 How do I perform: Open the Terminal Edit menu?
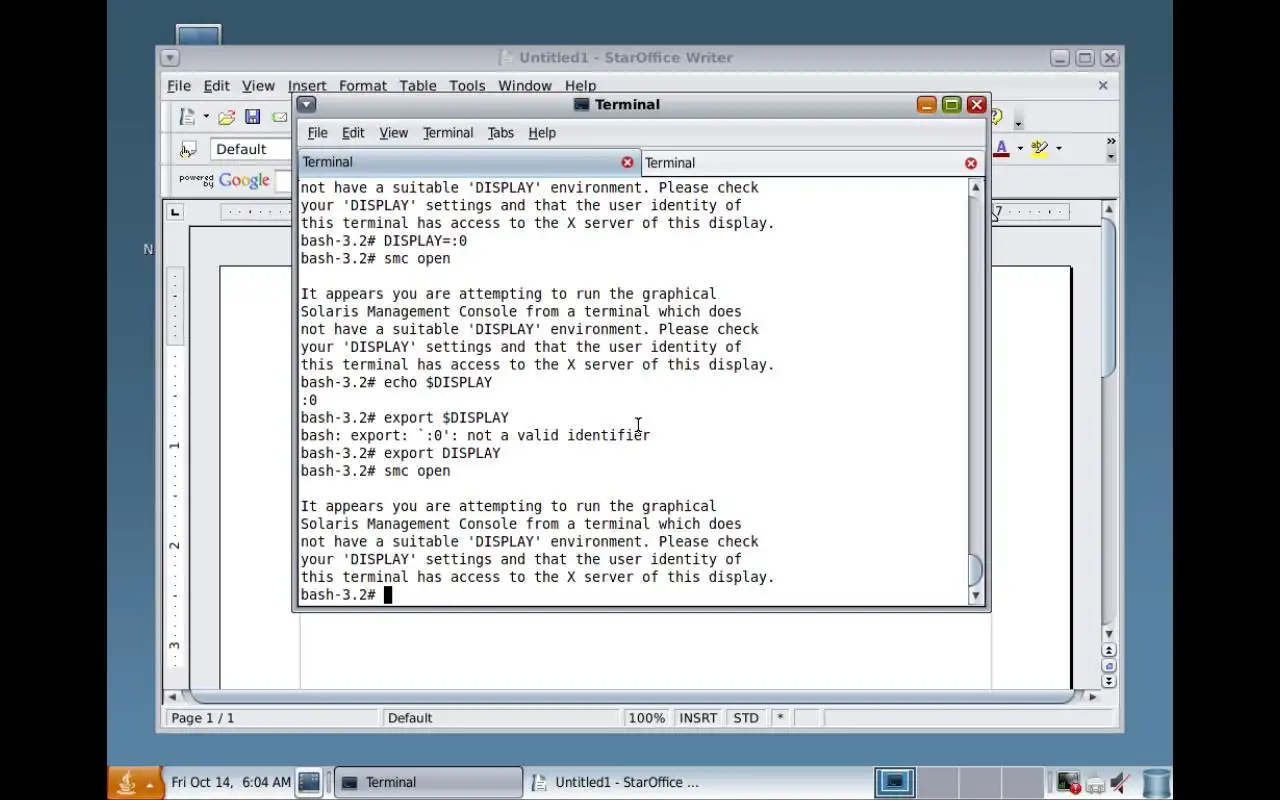pos(353,133)
